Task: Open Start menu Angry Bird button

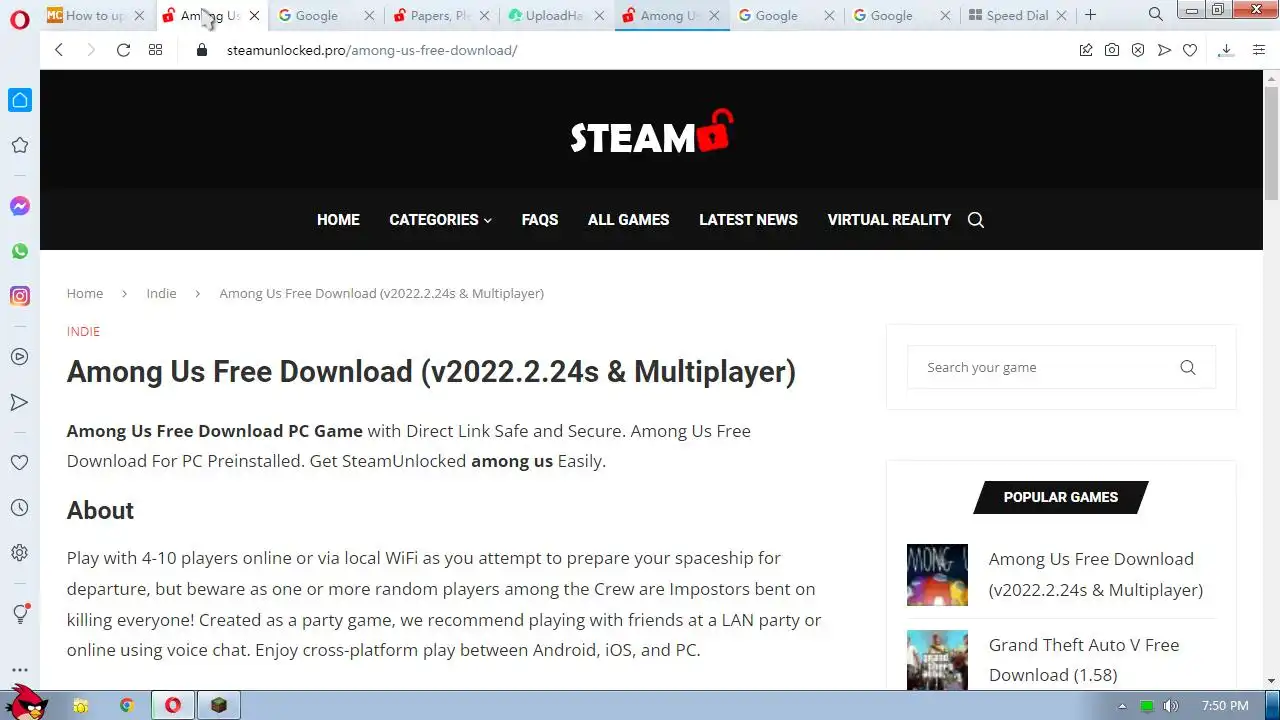Action: coord(27,702)
